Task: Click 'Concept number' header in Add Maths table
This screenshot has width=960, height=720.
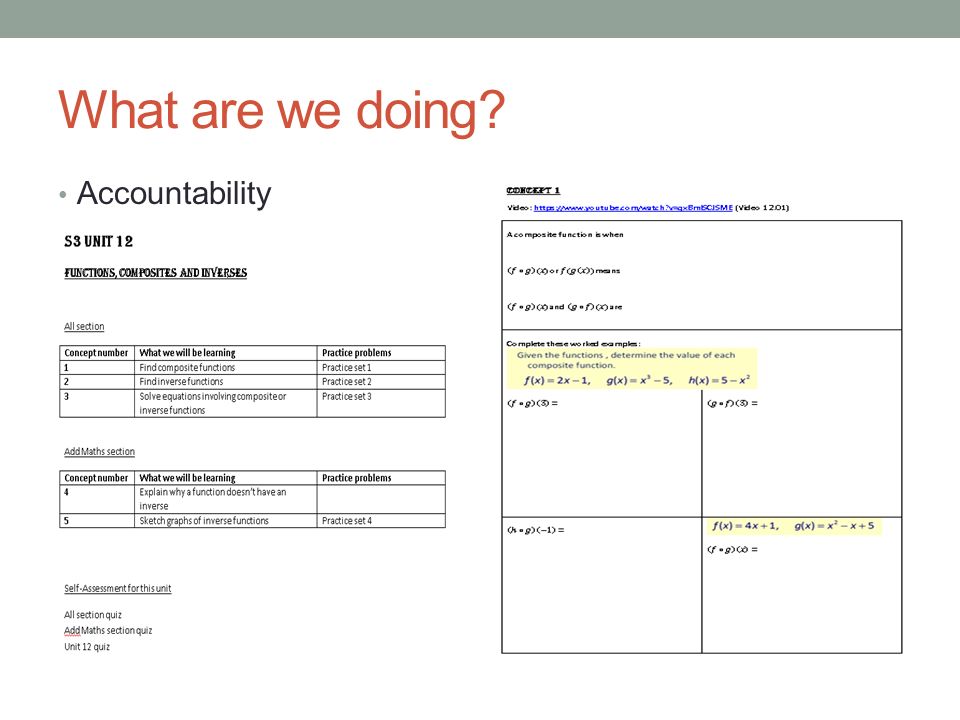Action: (x=96, y=478)
